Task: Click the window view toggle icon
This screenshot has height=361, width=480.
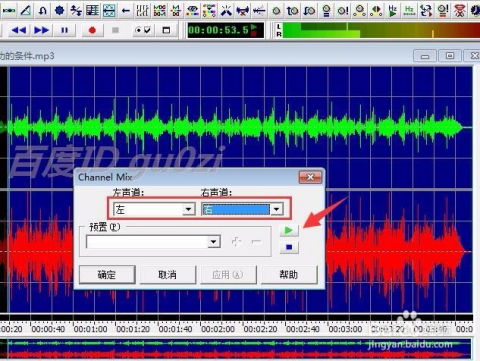Action: (166, 31)
